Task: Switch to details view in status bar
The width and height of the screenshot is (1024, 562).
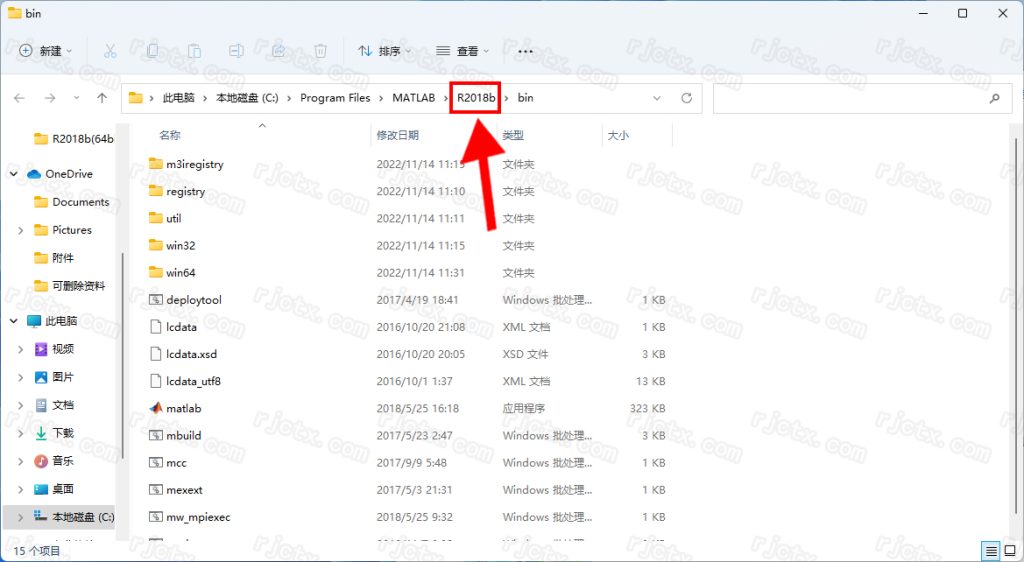Action: tap(989, 551)
